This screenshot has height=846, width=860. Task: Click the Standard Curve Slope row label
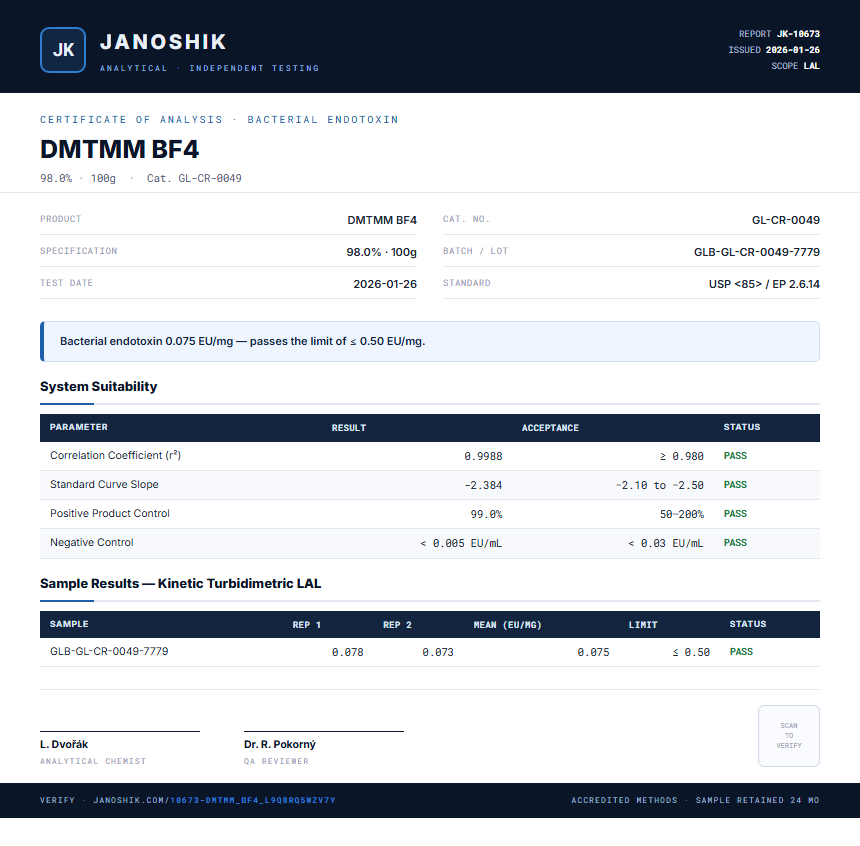(104, 484)
